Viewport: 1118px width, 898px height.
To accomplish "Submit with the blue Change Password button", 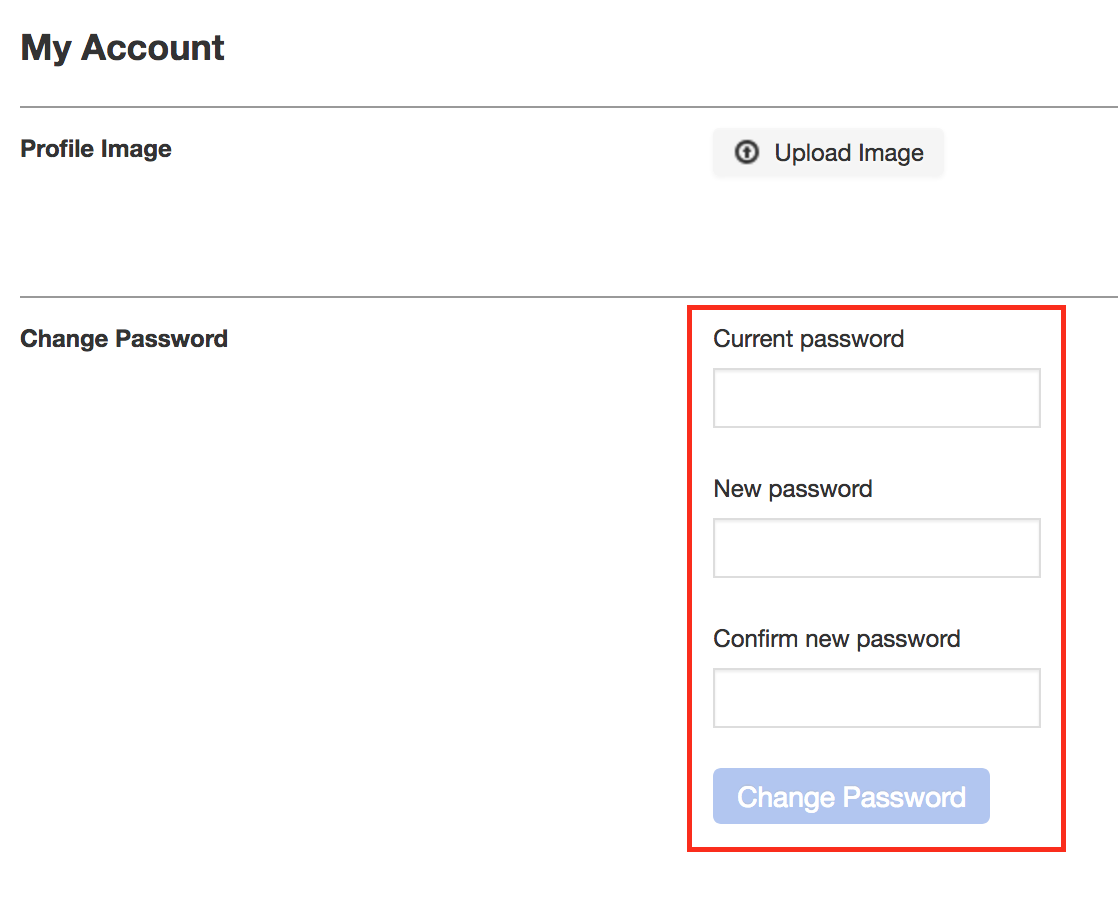I will 851,796.
